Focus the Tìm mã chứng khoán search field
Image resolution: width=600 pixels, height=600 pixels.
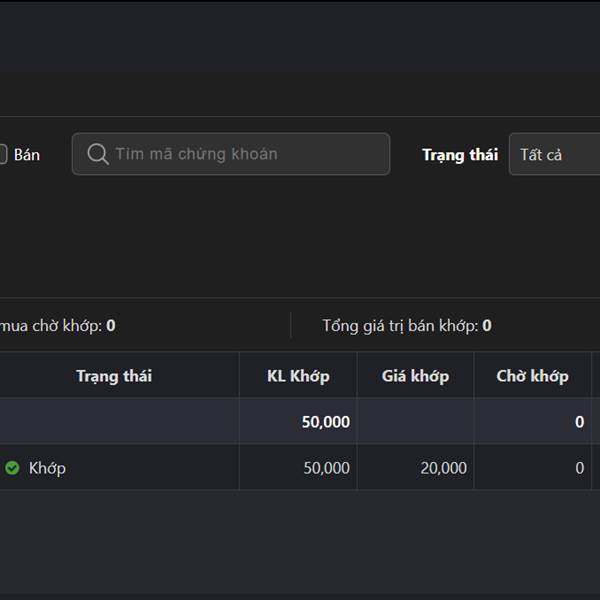click(231, 154)
